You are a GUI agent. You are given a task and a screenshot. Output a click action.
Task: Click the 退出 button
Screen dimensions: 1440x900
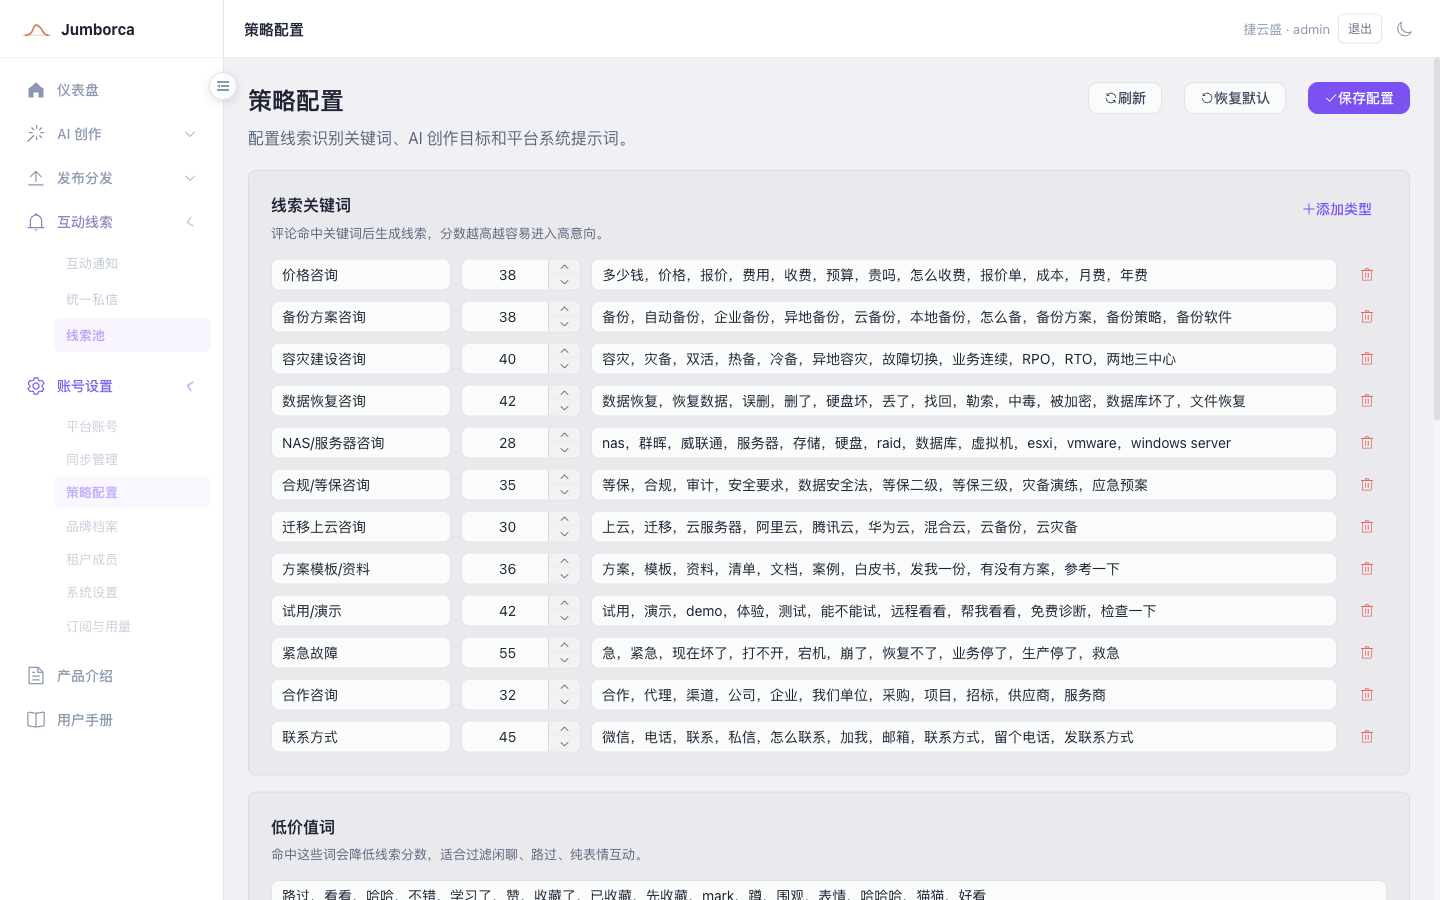pyautogui.click(x=1360, y=29)
